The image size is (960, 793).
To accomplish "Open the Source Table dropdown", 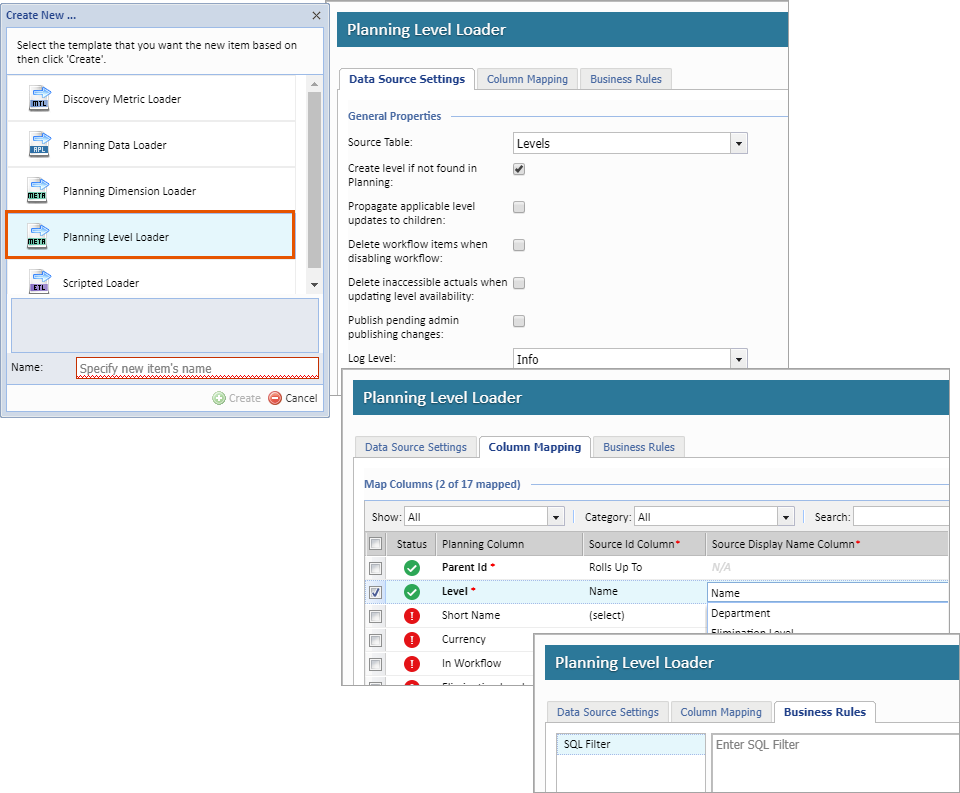I will pos(738,144).
